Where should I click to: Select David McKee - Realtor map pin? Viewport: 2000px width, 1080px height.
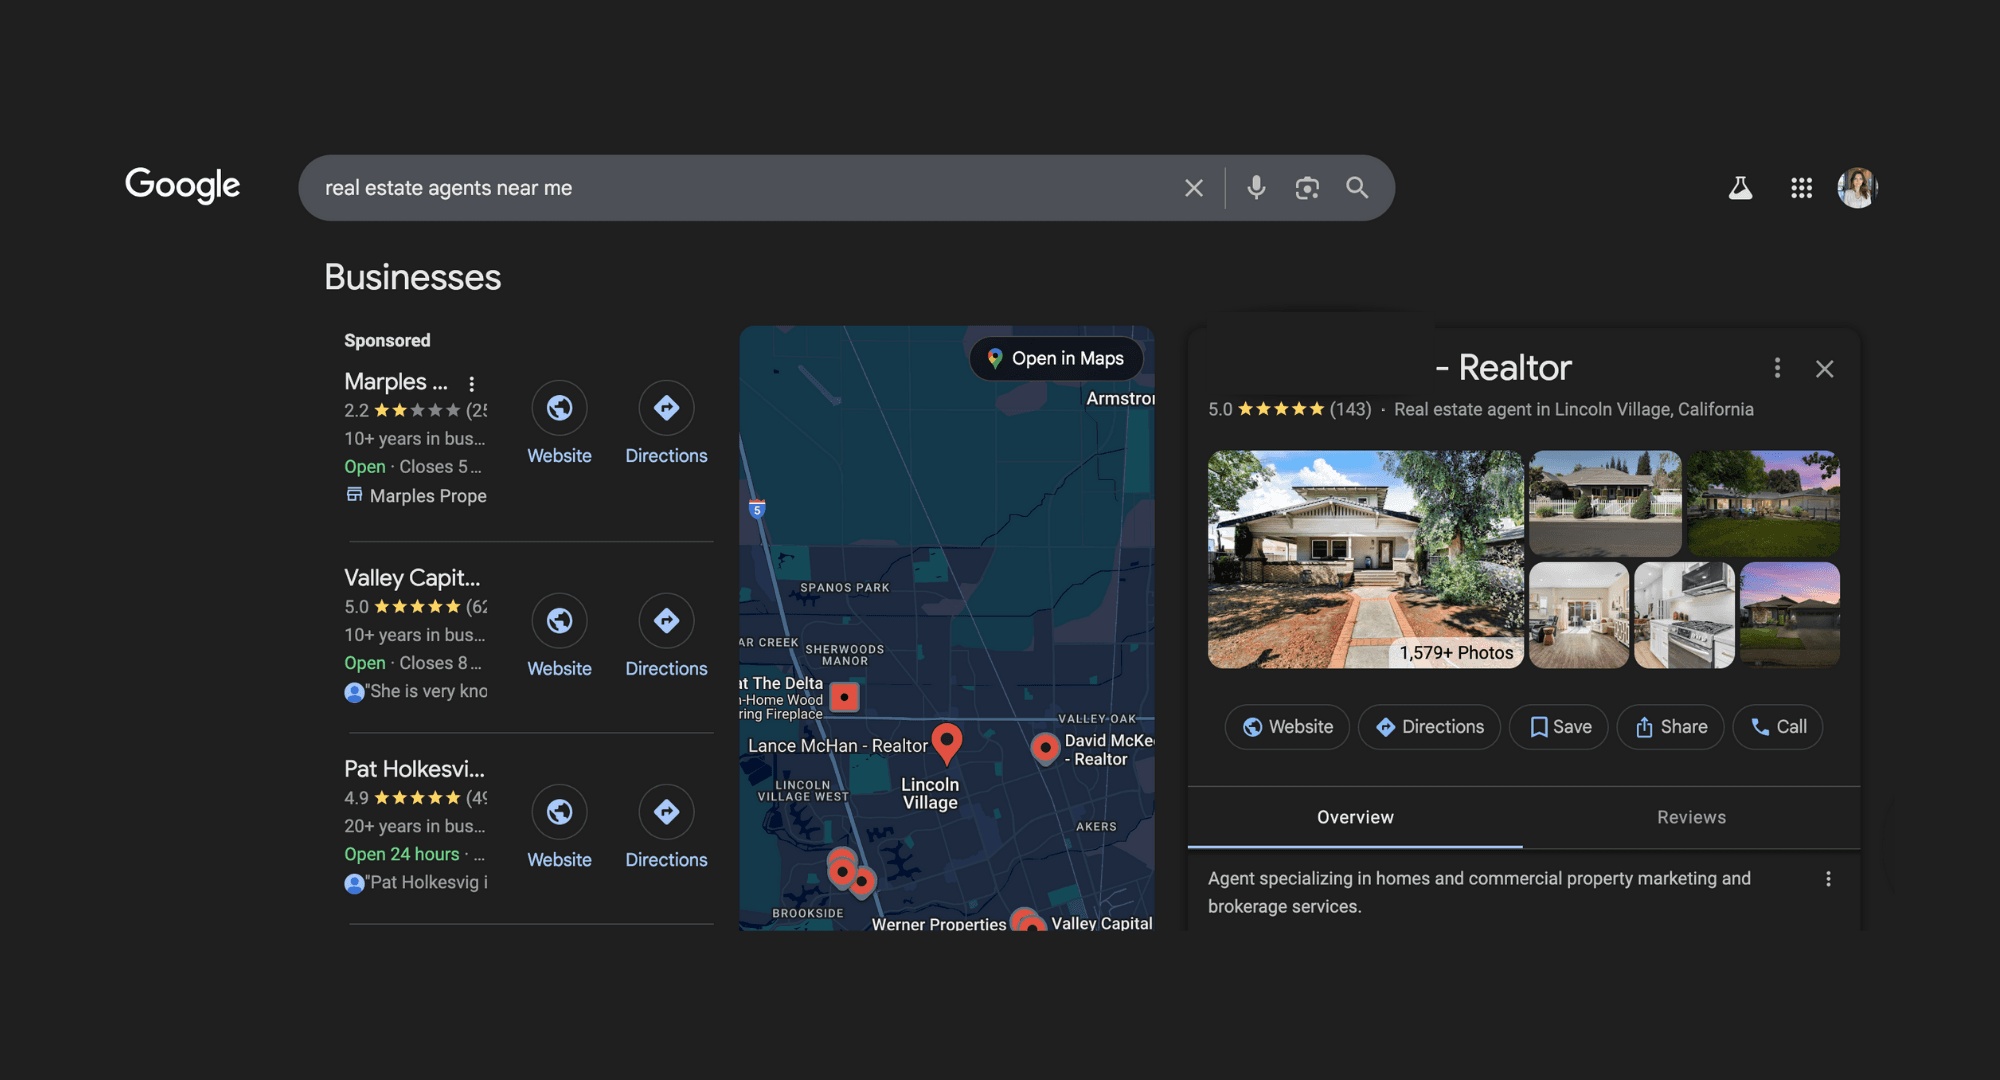(1045, 747)
